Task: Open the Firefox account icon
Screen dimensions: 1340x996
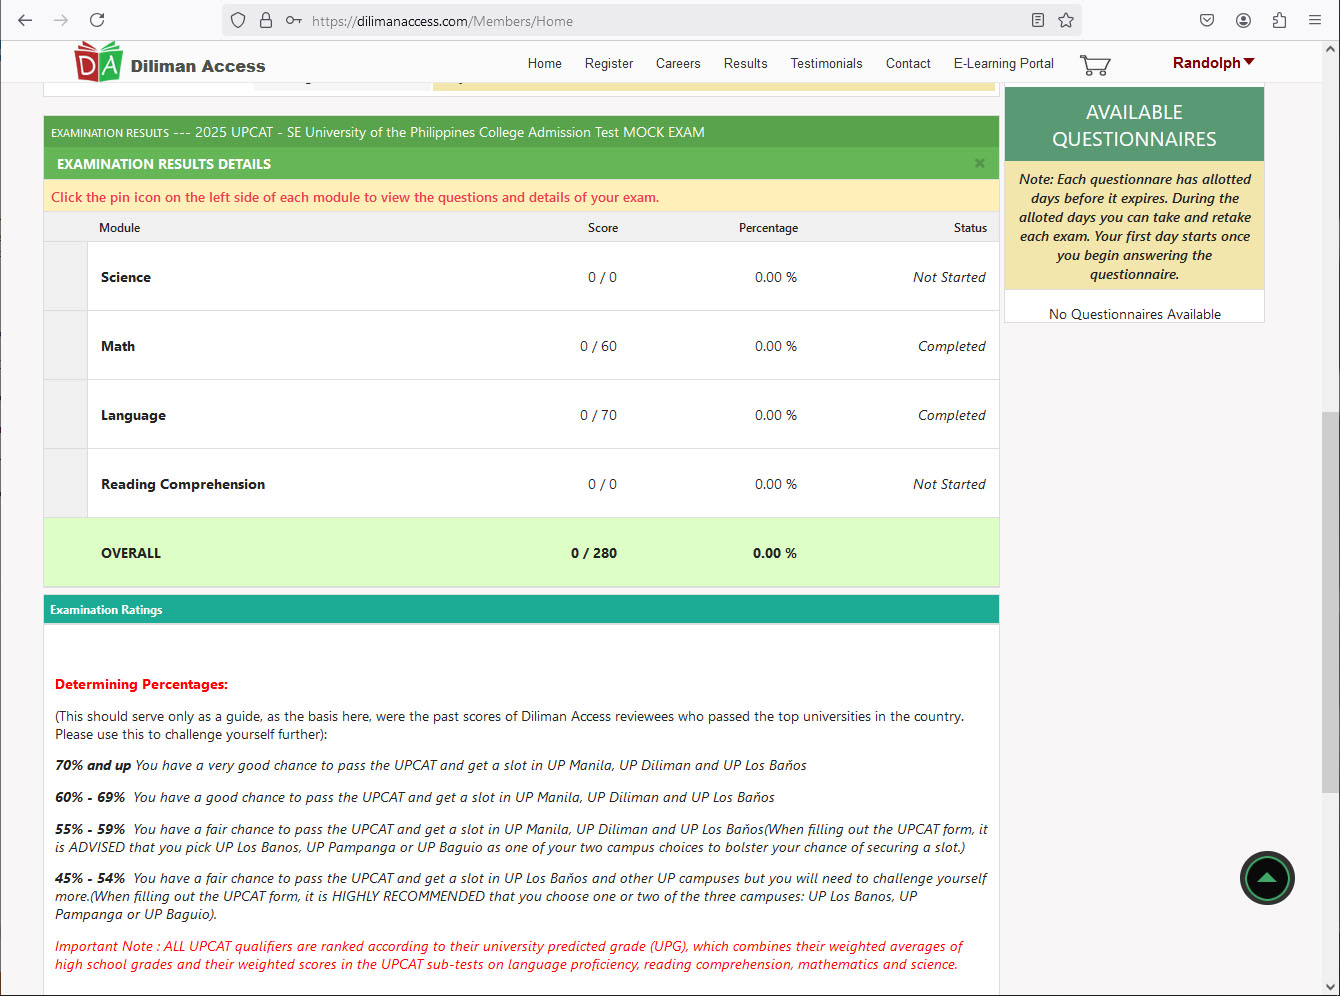Action: [x=1243, y=20]
